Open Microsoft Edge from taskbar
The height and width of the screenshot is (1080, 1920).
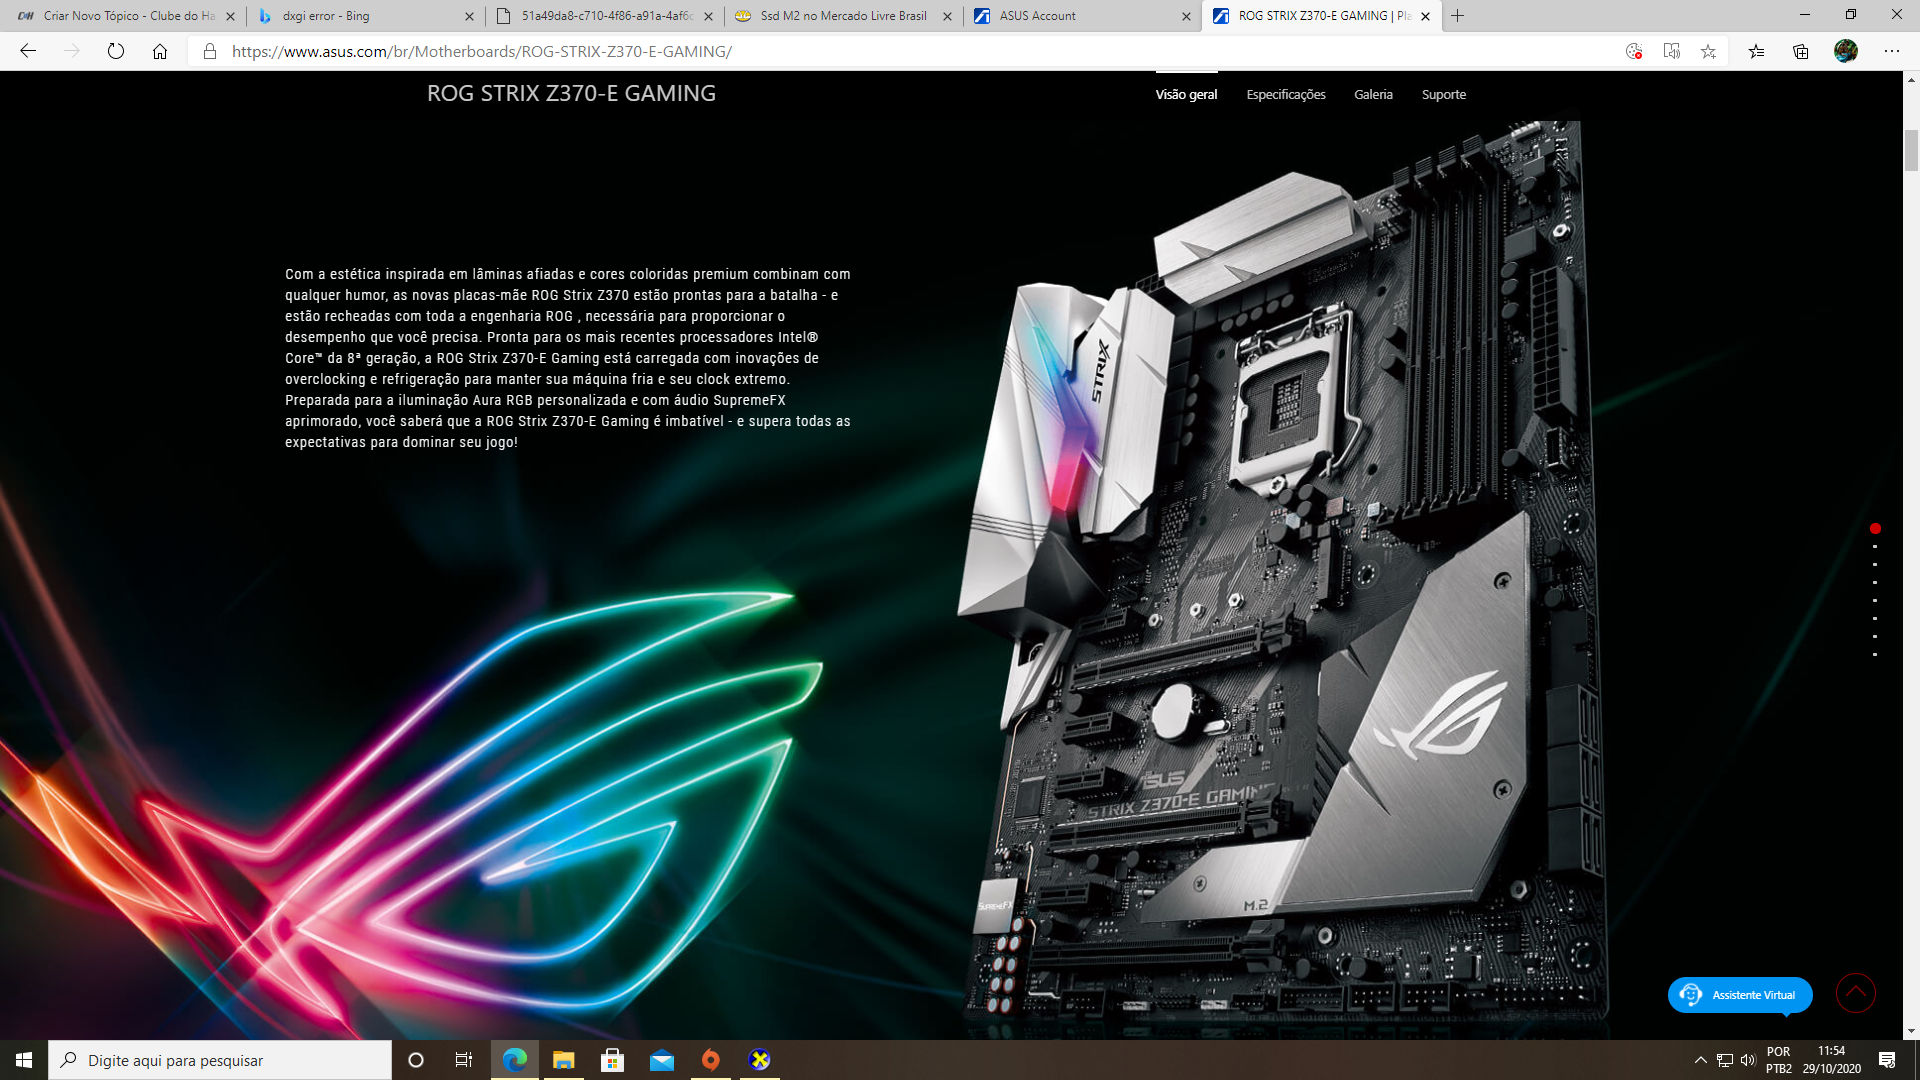tap(515, 1060)
